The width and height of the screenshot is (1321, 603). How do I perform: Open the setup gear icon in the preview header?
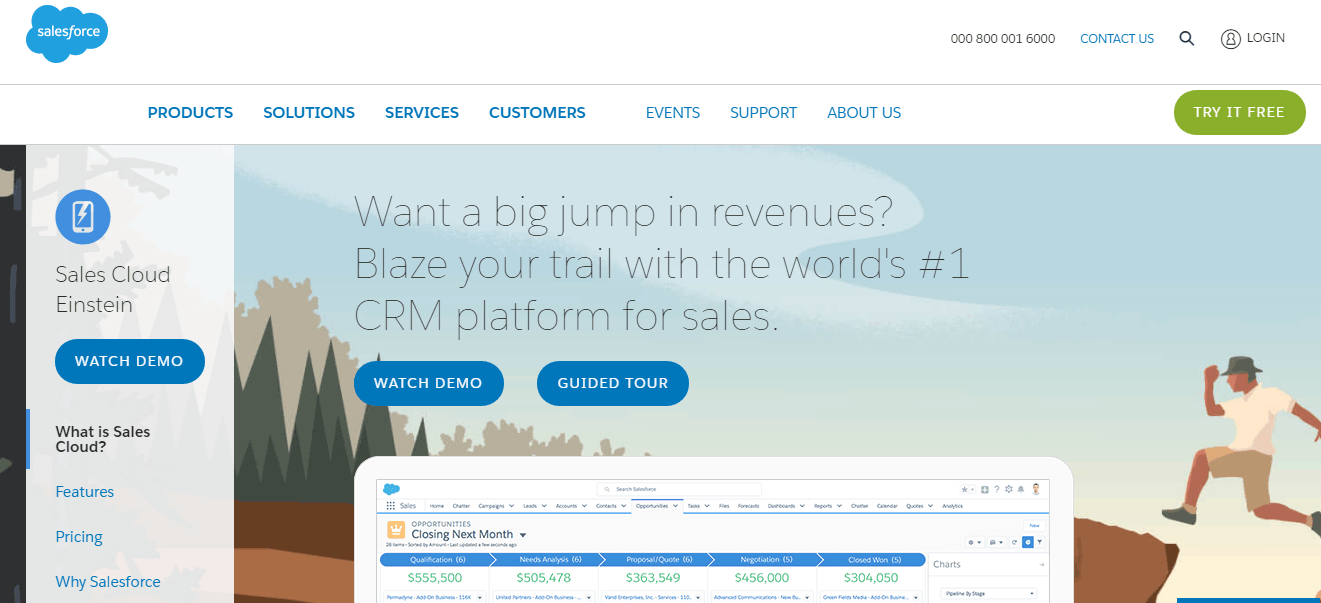tap(1009, 489)
